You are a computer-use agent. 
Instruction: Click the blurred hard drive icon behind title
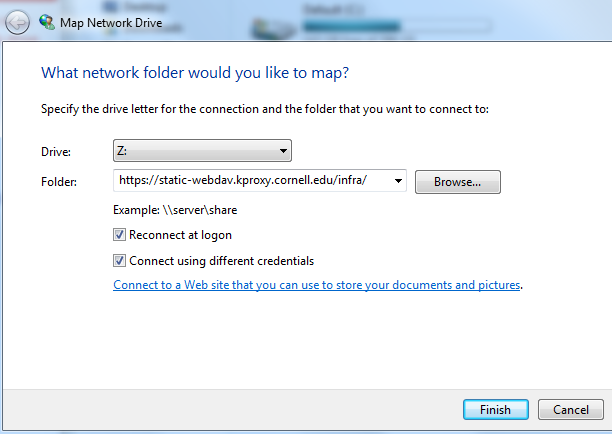coord(273,28)
